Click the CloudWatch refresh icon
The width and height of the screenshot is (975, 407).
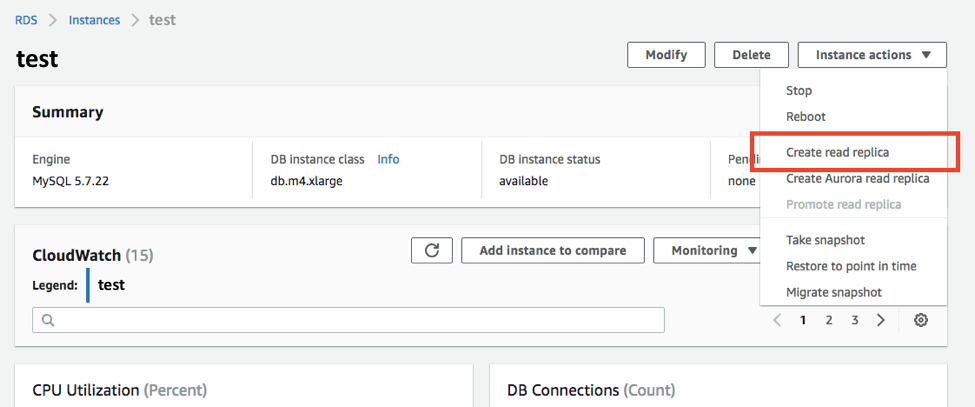pos(432,251)
